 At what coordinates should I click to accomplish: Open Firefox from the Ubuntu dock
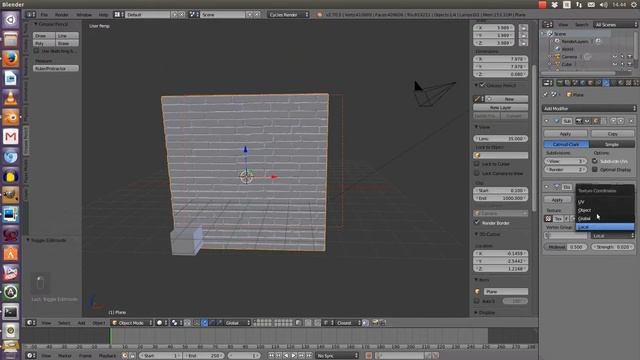tap(11, 59)
